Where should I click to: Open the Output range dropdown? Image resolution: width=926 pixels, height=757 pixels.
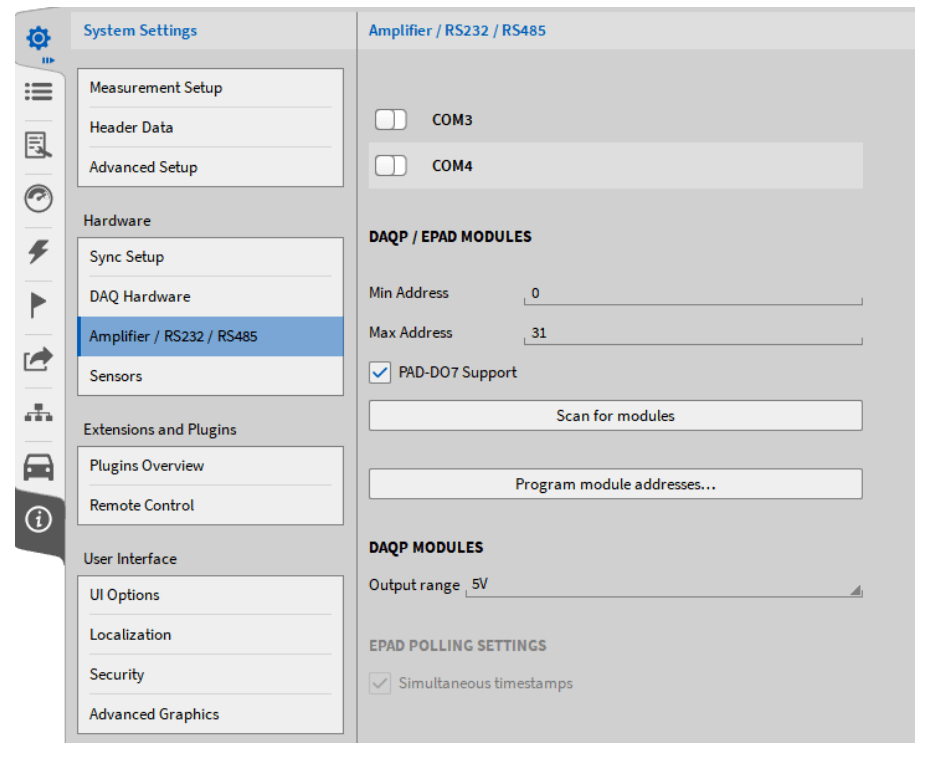663,586
